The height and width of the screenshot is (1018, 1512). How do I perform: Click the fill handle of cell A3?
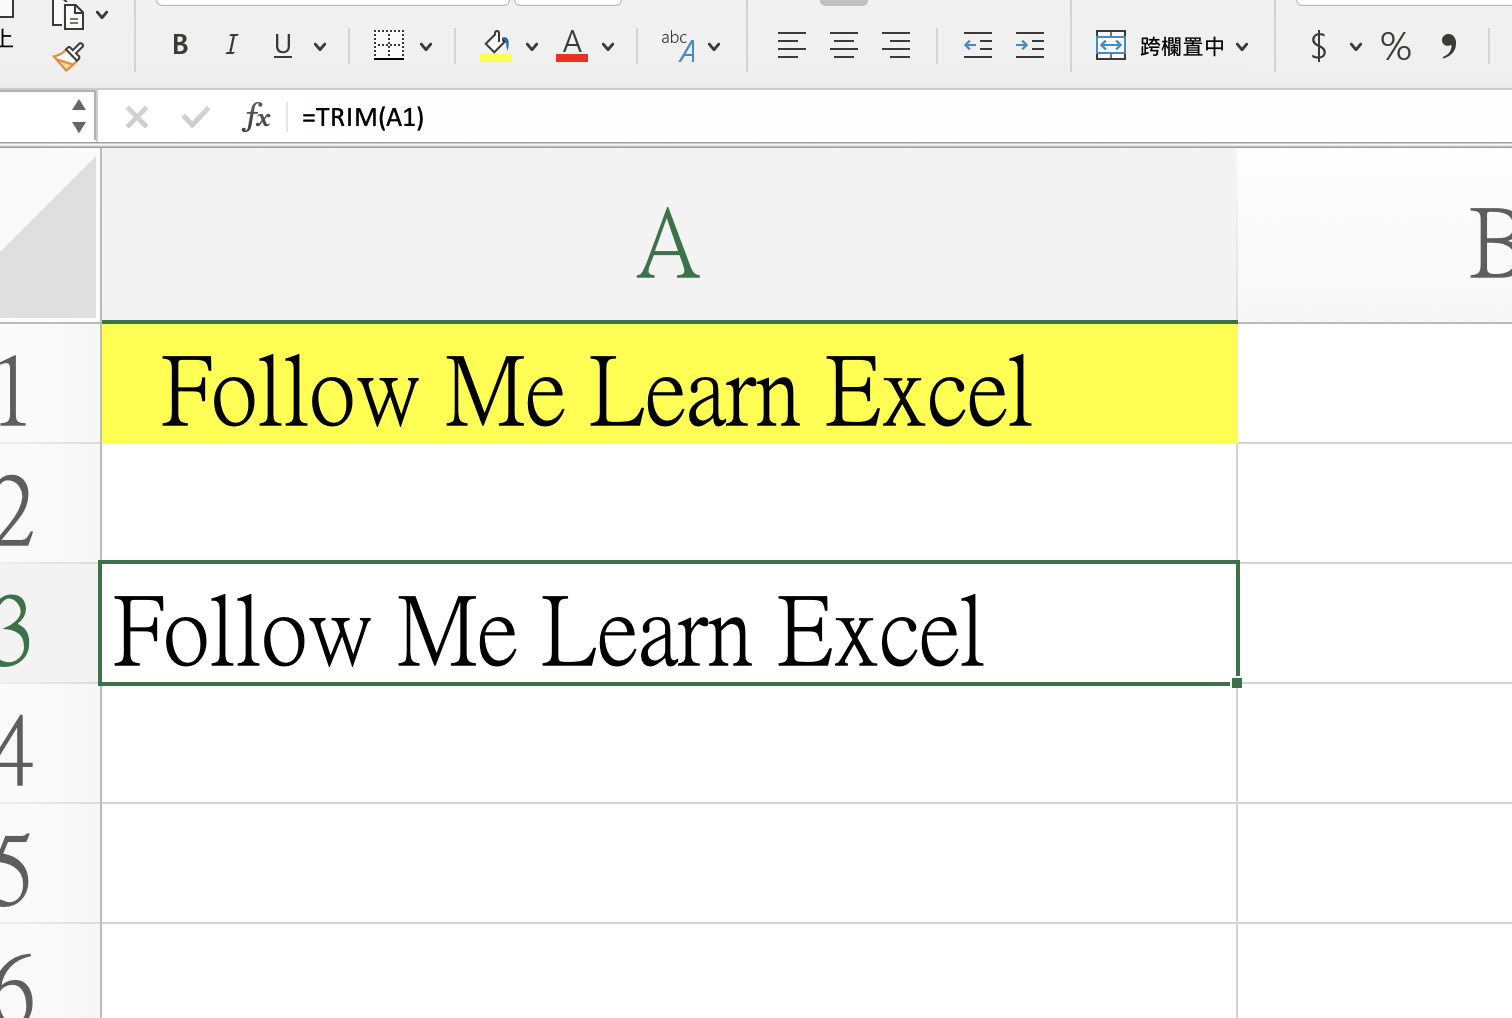tap(1237, 683)
